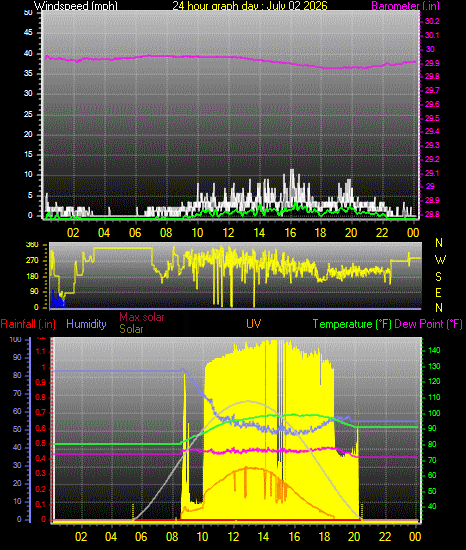Click the 60 value on temperature axis
This screenshot has width=466, height=550.
click(432, 475)
